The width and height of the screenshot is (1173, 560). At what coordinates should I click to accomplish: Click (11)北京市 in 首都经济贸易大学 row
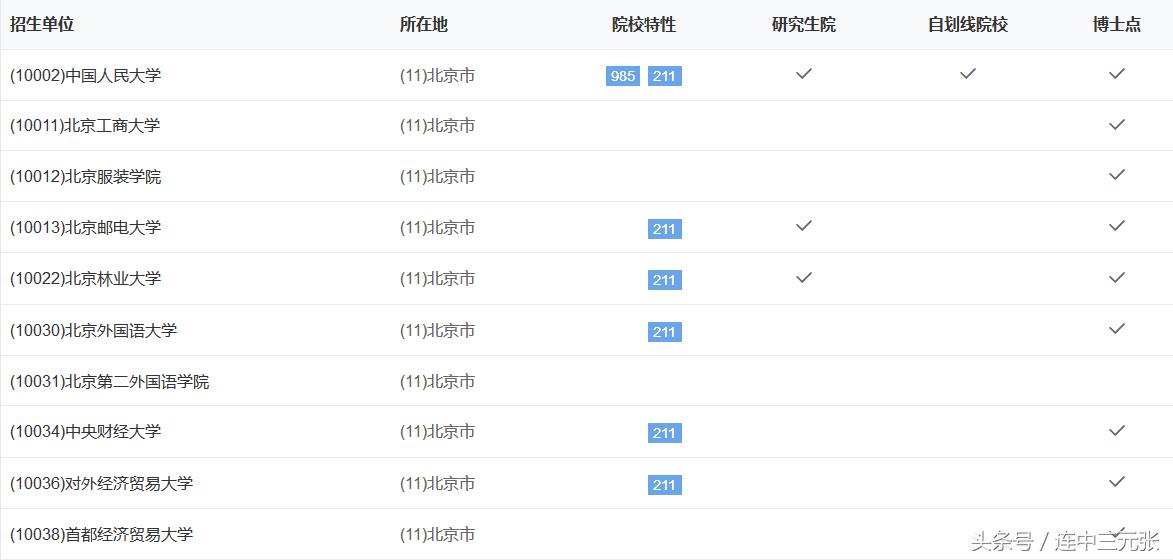pyautogui.click(x=438, y=535)
